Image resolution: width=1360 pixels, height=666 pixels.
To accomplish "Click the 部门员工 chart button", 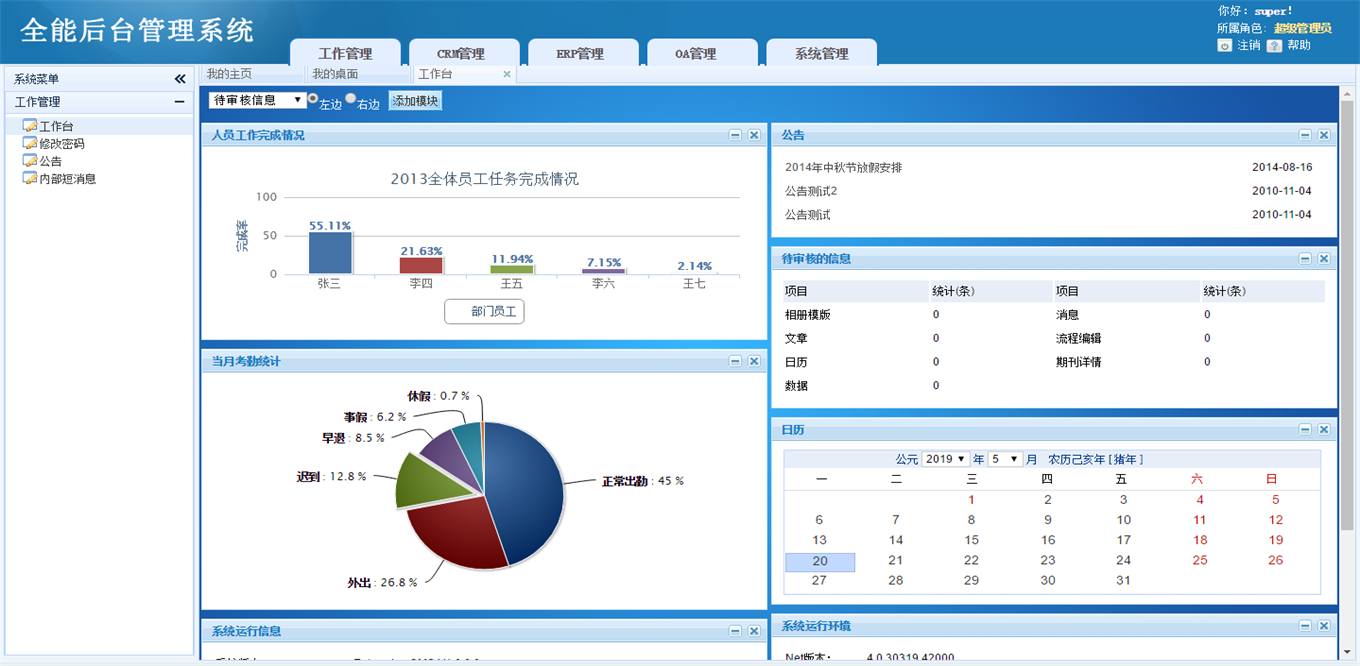I will [x=484, y=312].
